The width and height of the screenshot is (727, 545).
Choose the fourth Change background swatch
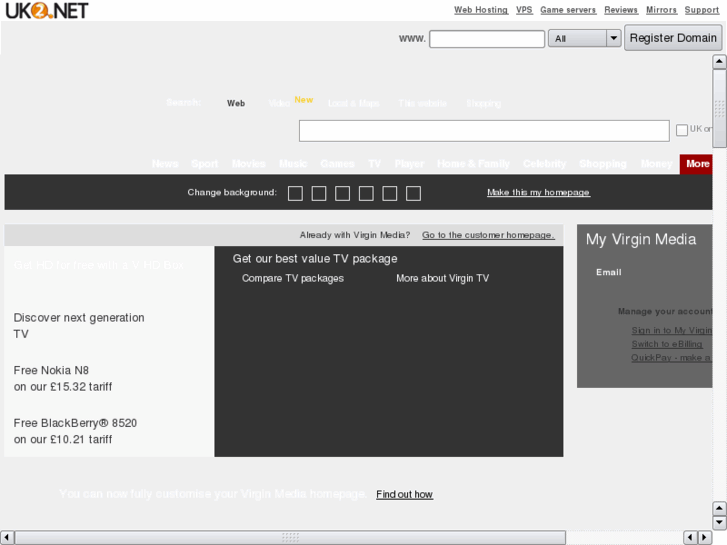tap(366, 193)
